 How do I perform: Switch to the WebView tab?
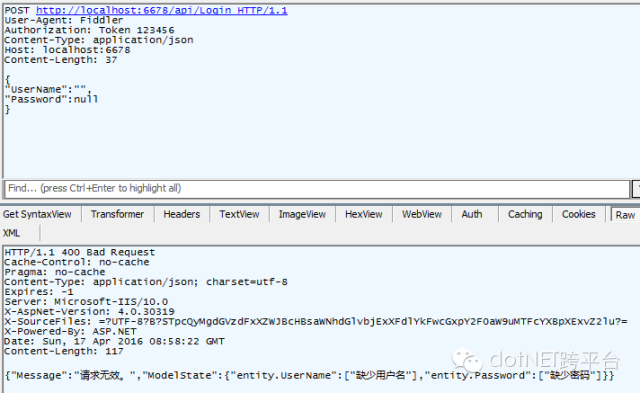[x=422, y=214]
